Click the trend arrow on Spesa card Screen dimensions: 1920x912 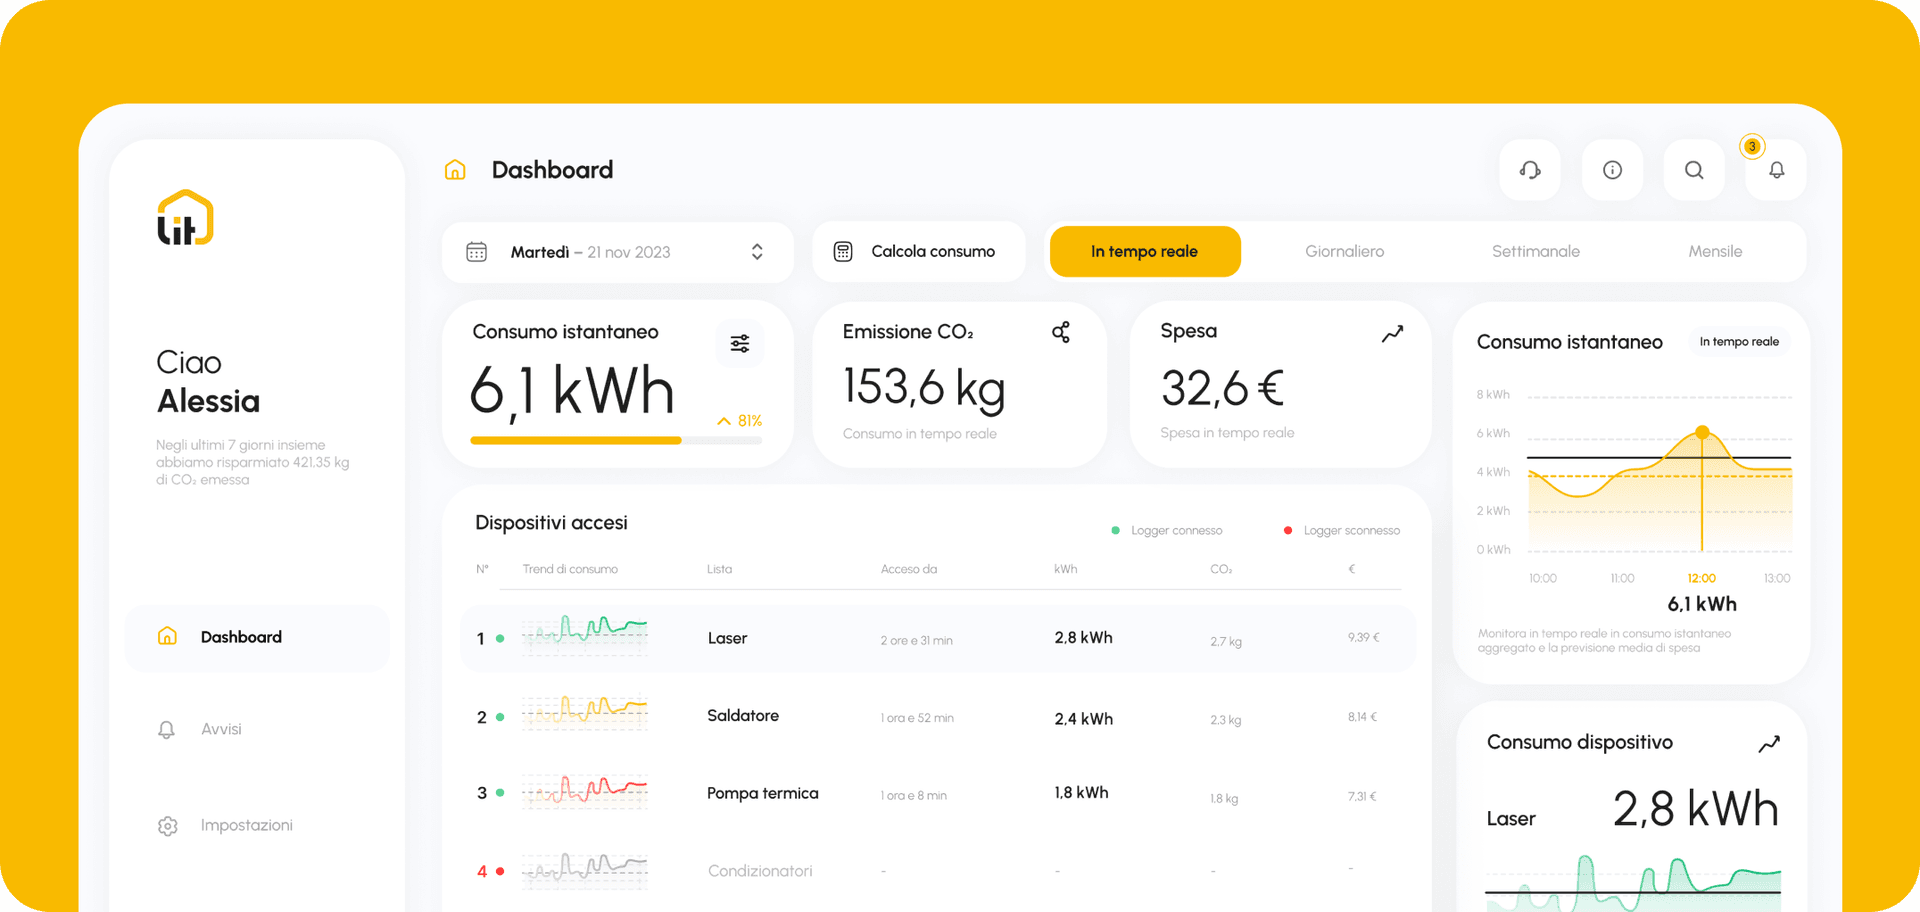[x=1392, y=334]
